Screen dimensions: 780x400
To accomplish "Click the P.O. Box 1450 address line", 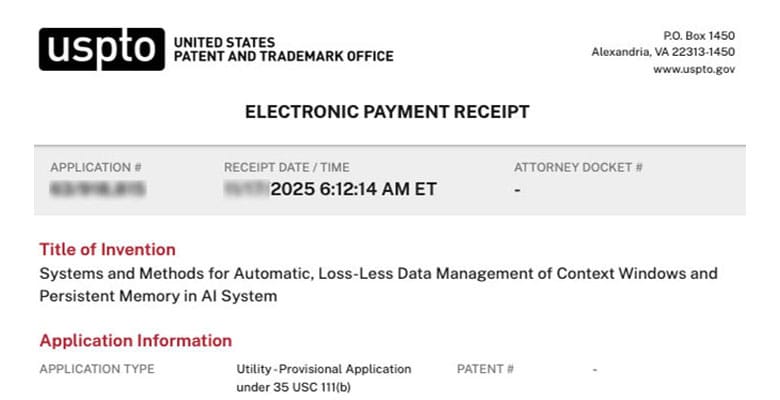I will [698, 35].
